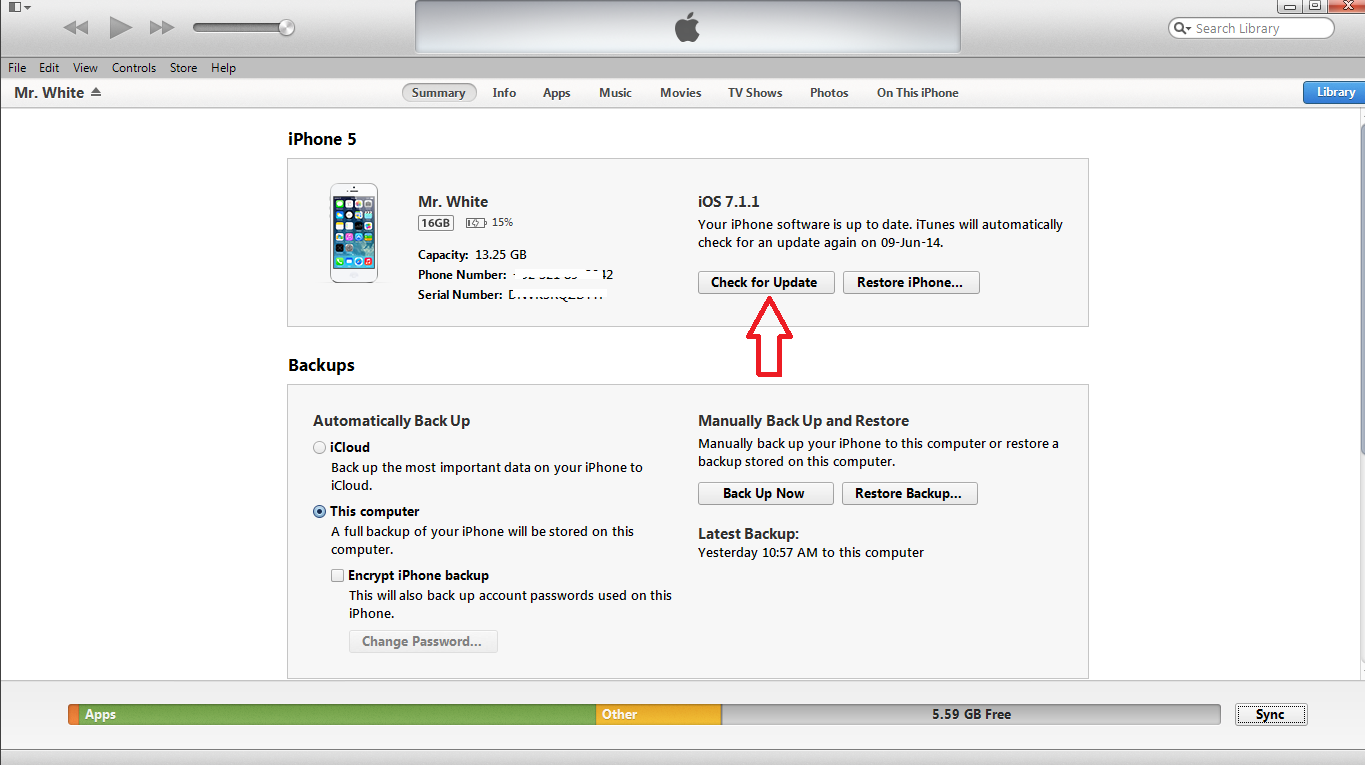
Task: Click the Sync button
Action: click(x=1270, y=715)
